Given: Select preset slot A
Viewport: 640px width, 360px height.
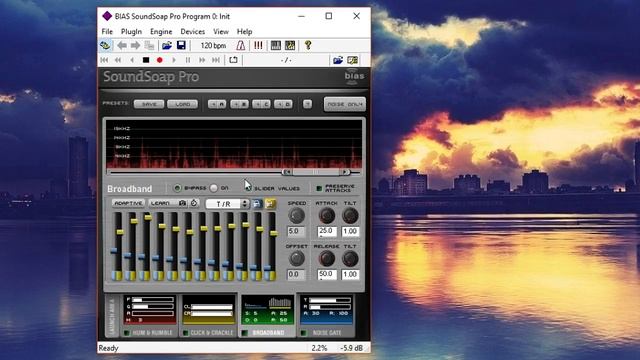Looking at the screenshot, I should pos(217,104).
